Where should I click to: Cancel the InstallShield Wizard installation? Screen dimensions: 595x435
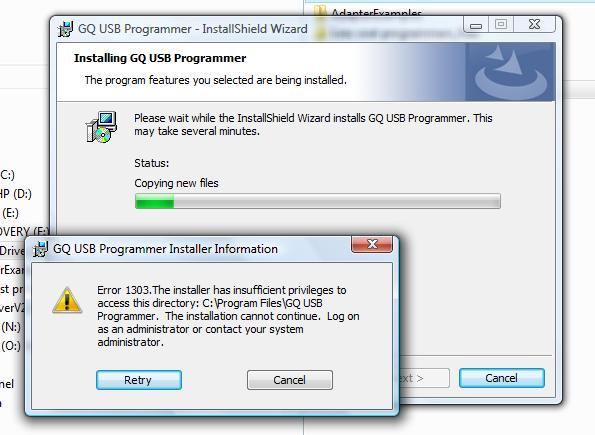pos(501,378)
